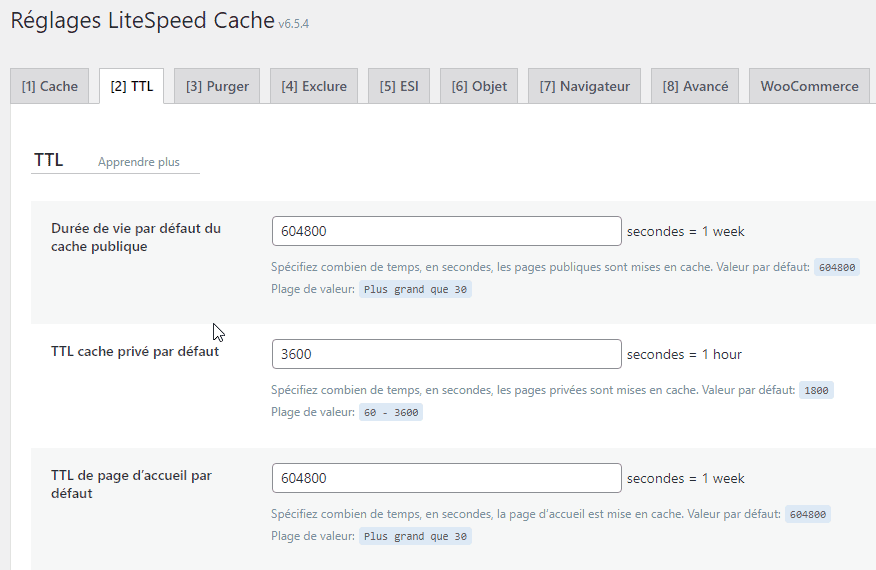Click the v6.5.4 version text

293,23
